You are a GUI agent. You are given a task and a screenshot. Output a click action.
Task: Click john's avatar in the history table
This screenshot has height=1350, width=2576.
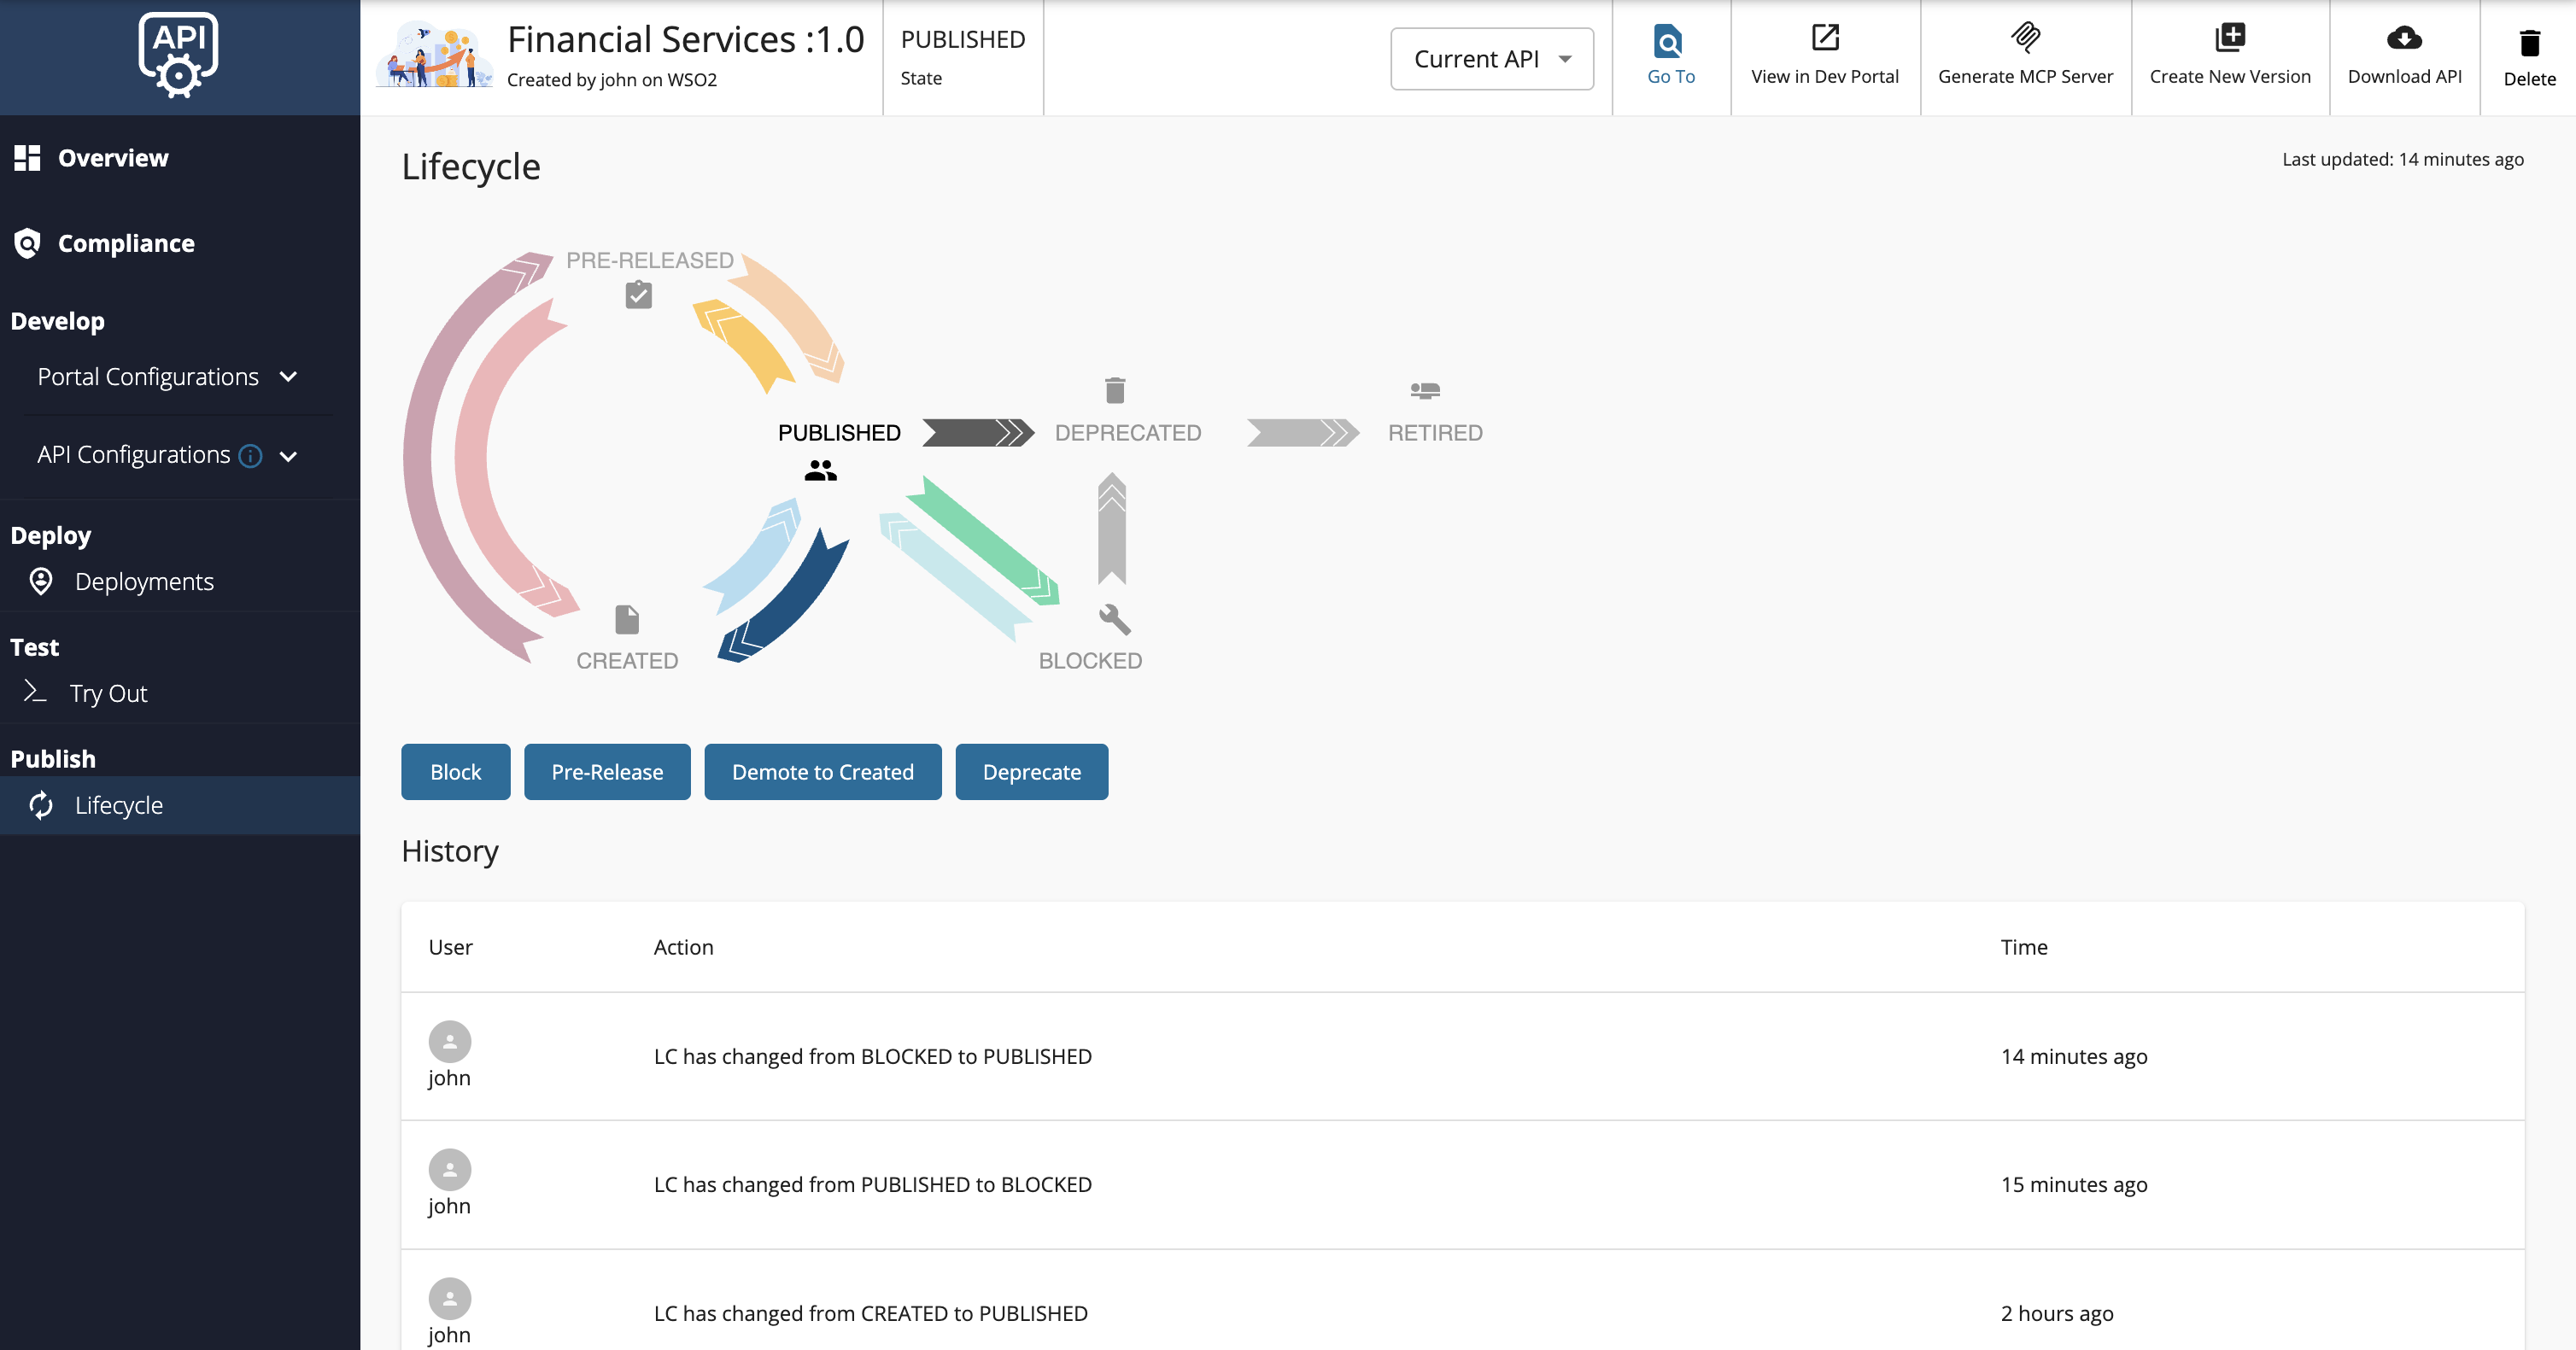pos(448,1043)
